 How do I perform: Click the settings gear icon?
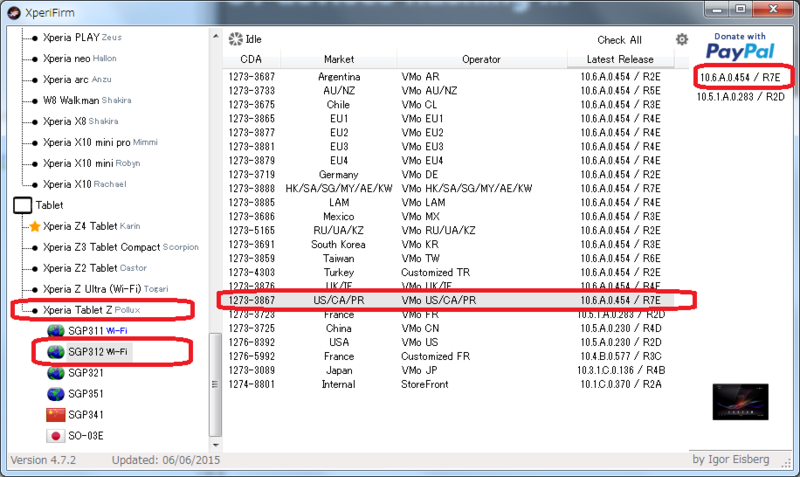coord(682,39)
